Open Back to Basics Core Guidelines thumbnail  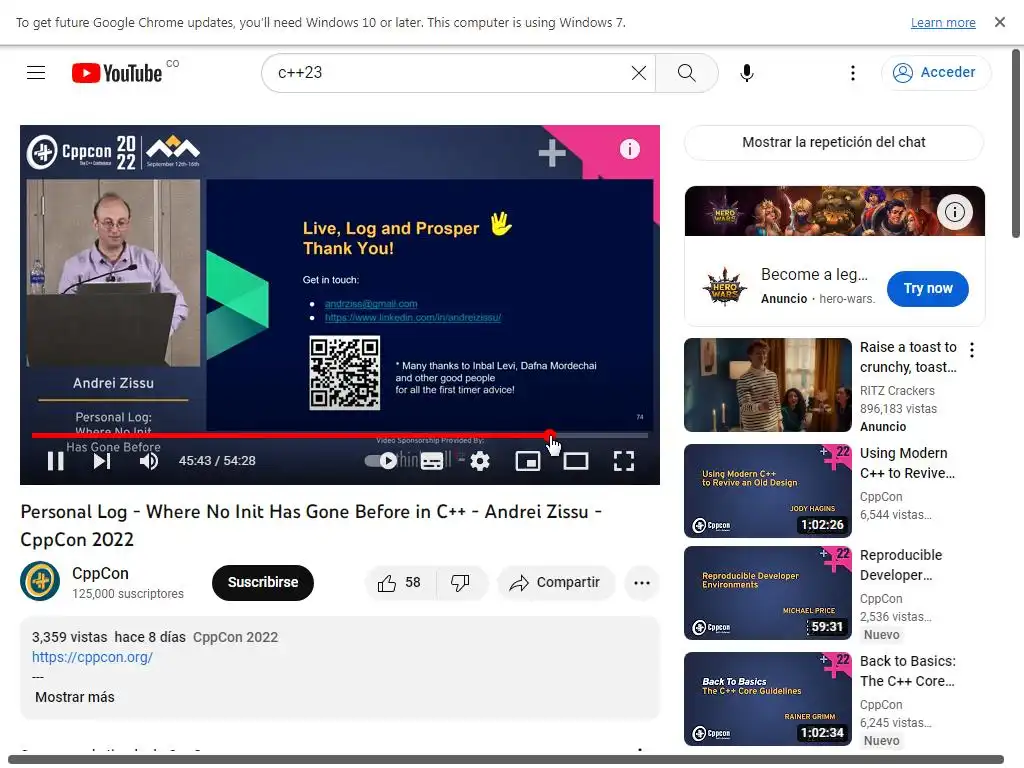tap(767, 698)
